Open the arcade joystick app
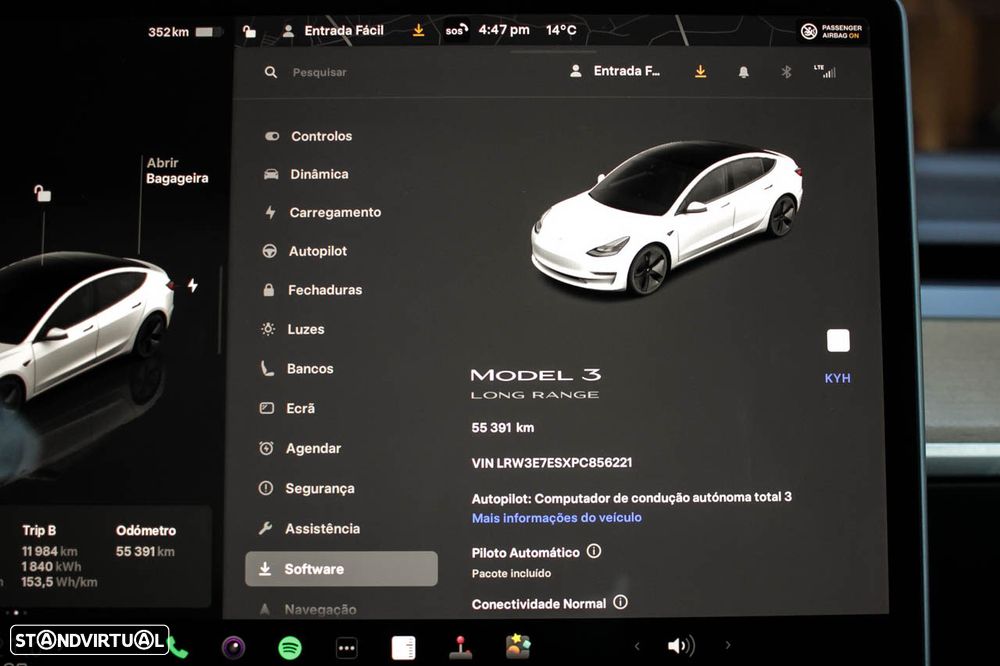 tap(460, 647)
